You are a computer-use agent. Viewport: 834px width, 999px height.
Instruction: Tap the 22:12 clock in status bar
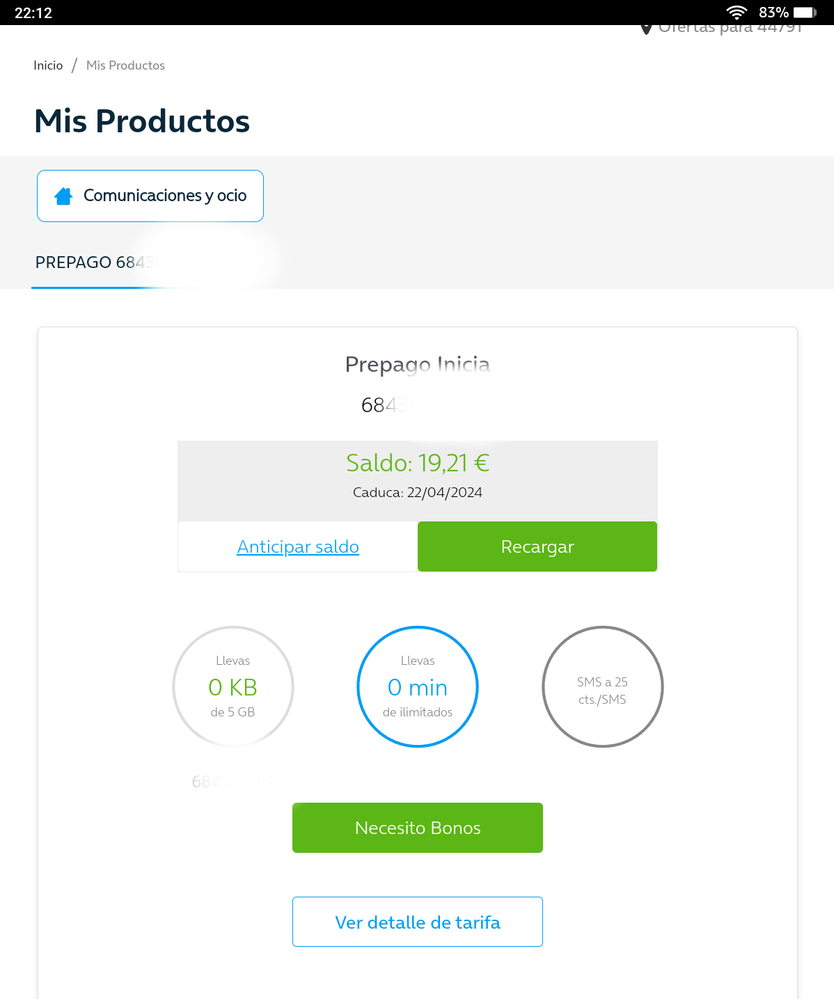tap(33, 12)
